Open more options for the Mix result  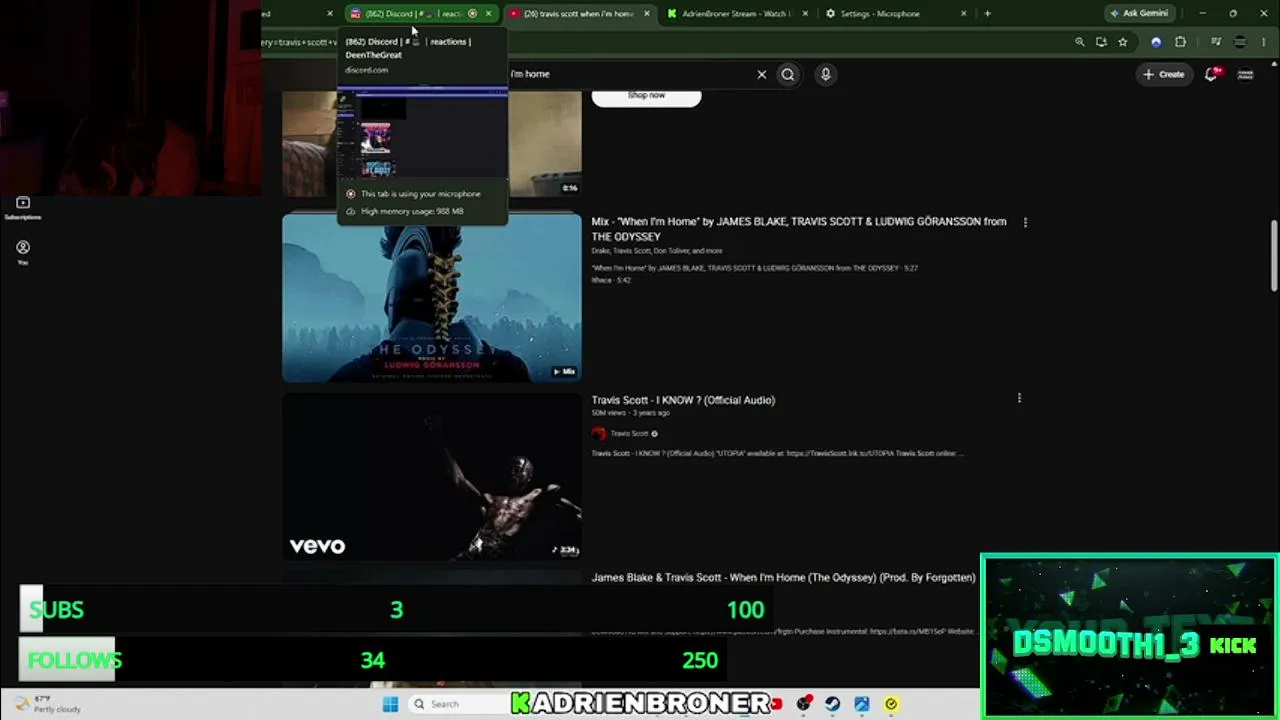[1025, 222]
